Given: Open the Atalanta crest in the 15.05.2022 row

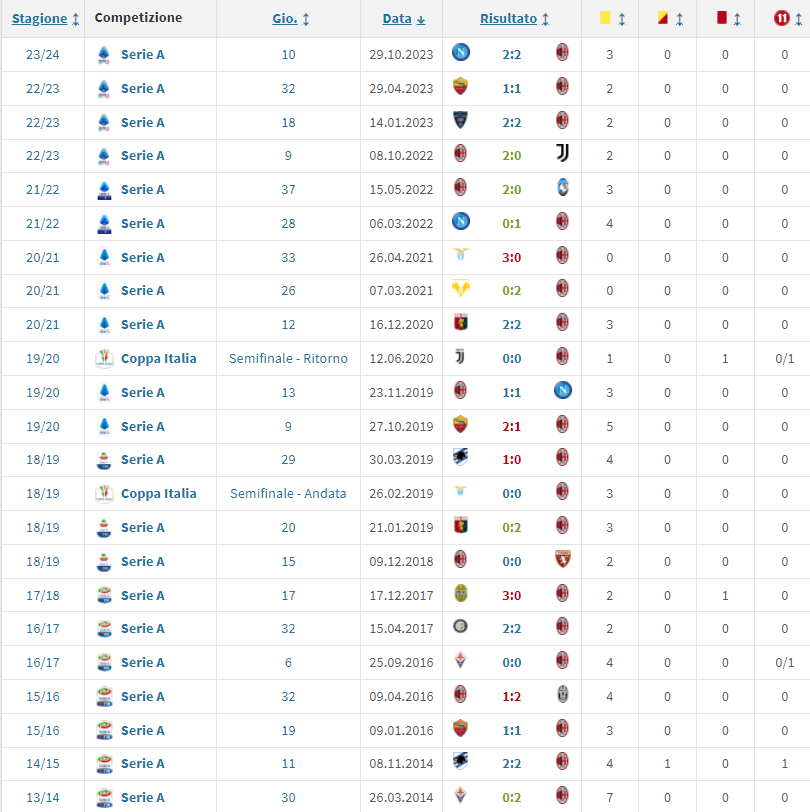Looking at the screenshot, I should pyautogui.click(x=562, y=188).
